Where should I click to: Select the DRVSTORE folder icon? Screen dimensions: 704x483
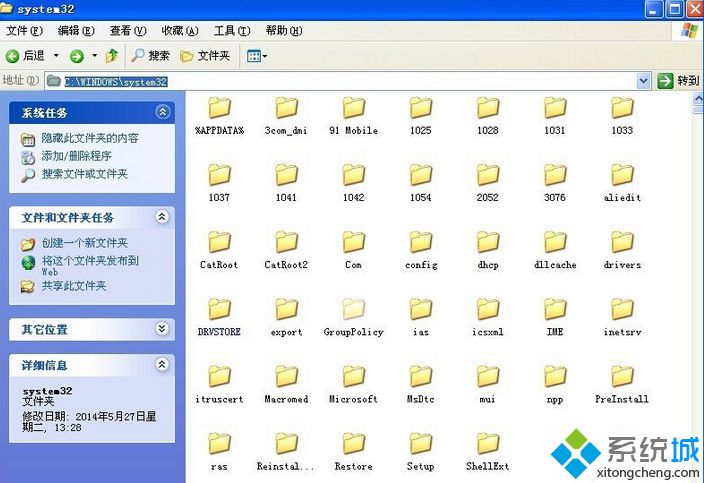pos(220,309)
